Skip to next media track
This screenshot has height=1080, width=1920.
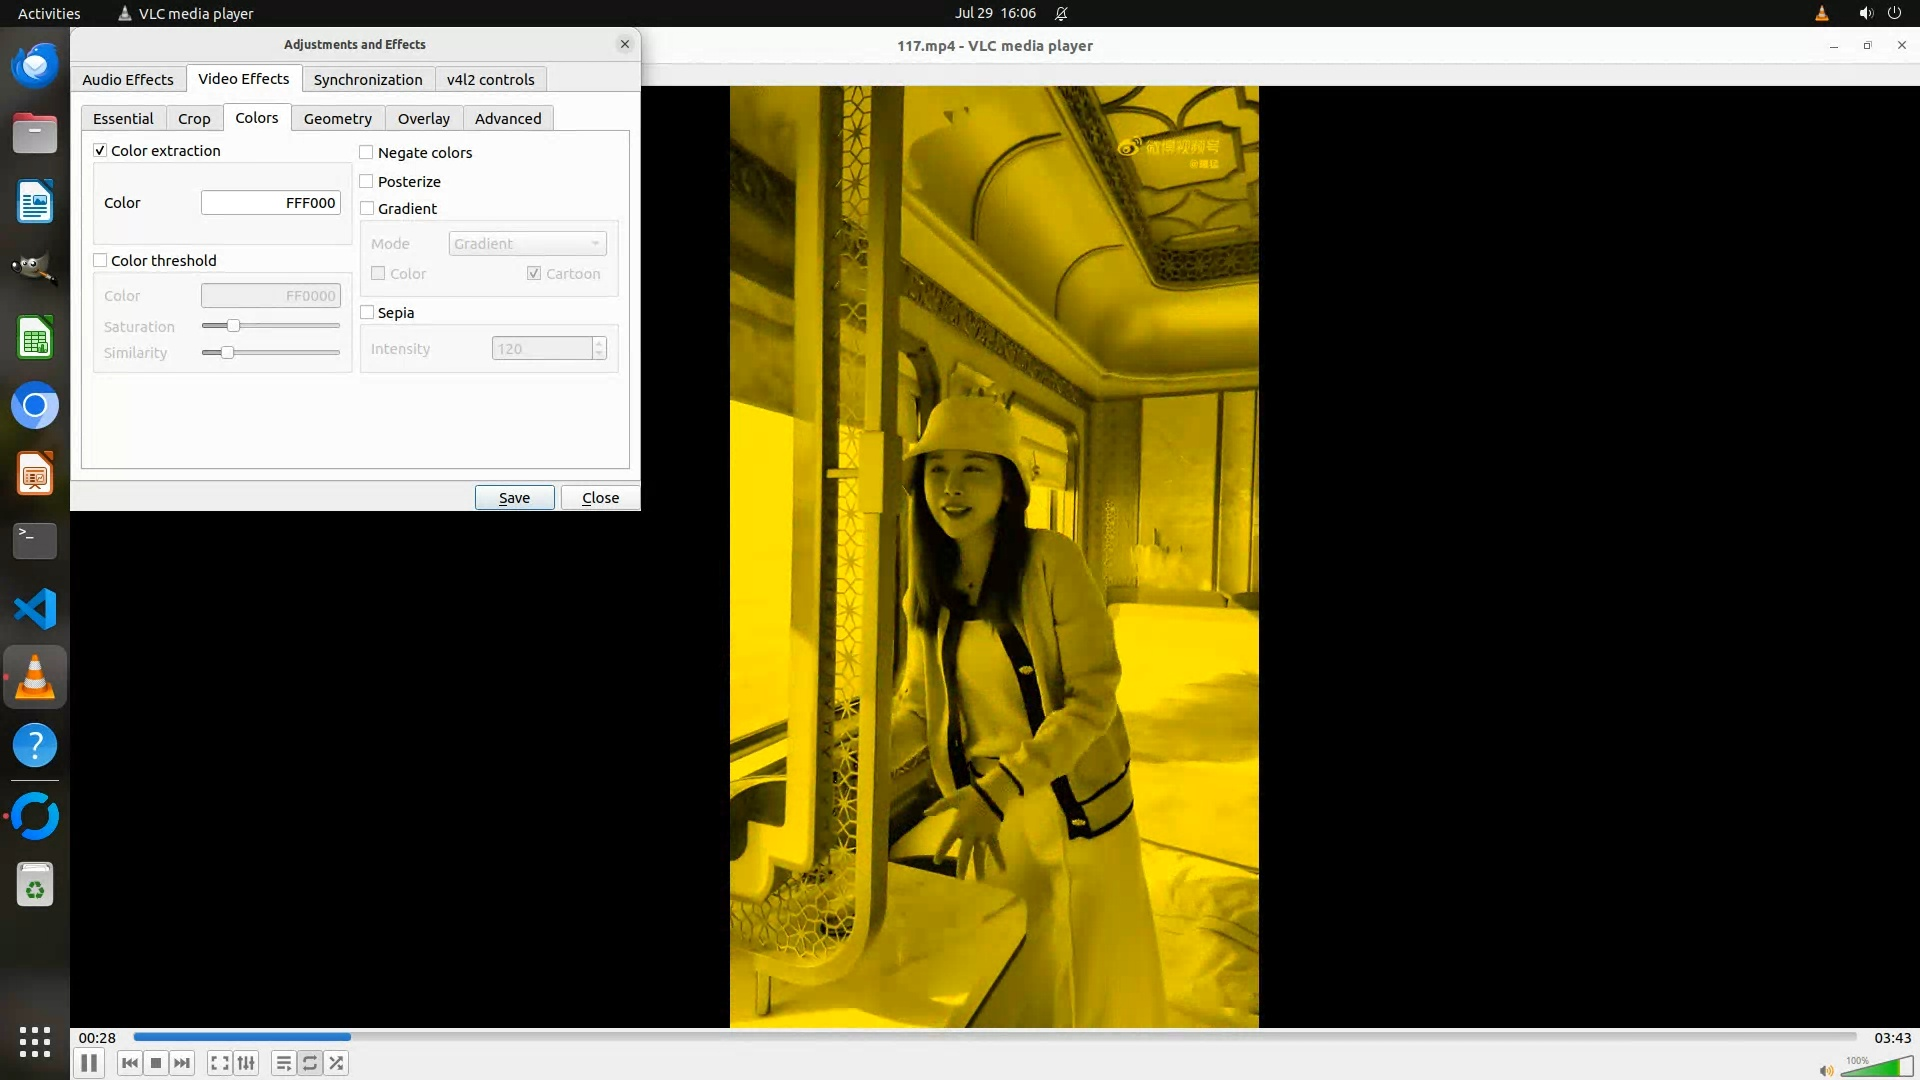pyautogui.click(x=182, y=1063)
